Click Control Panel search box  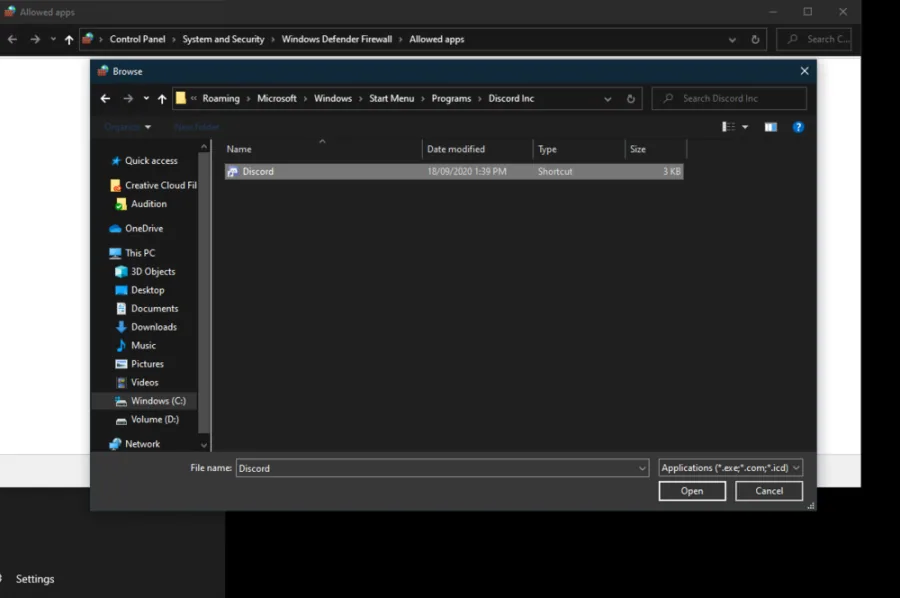pos(814,39)
